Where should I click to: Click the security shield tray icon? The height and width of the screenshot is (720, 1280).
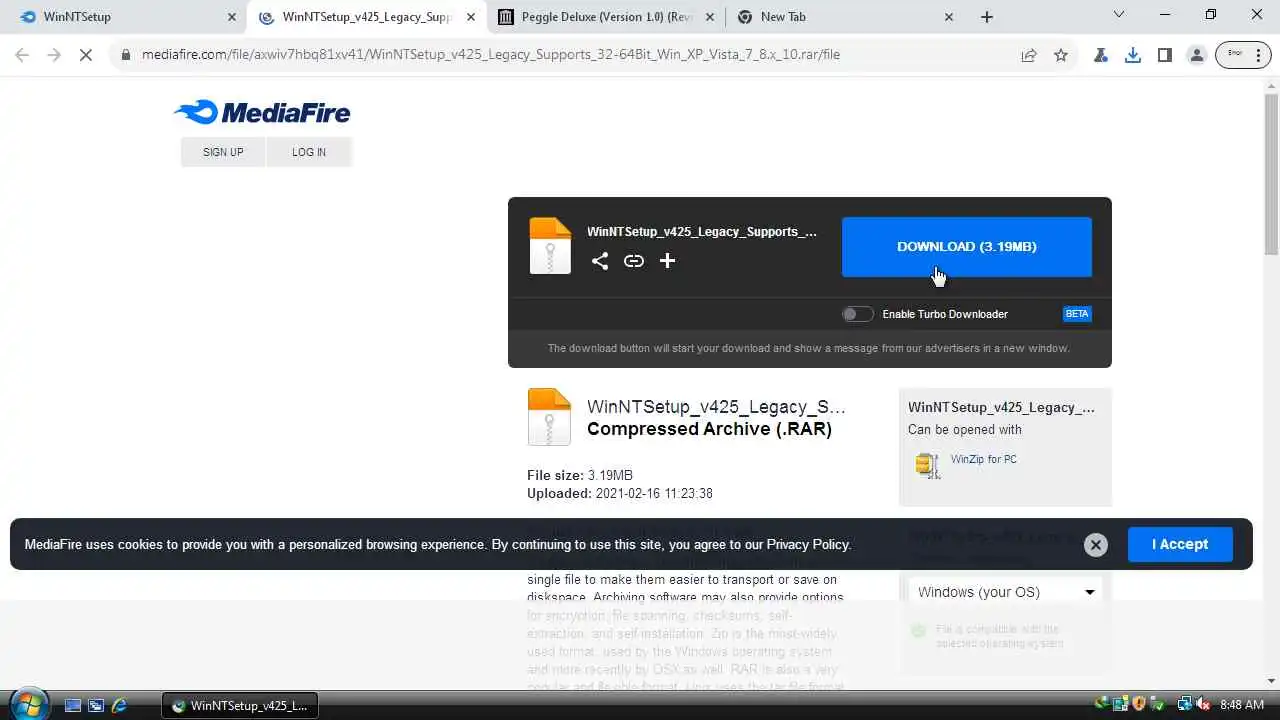pos(1140,705)
